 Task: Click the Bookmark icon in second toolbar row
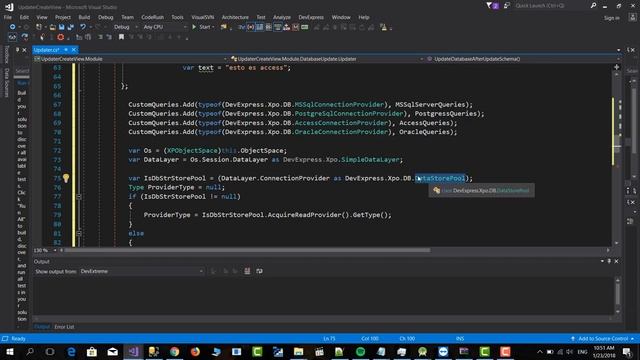(x=121, y=37)
